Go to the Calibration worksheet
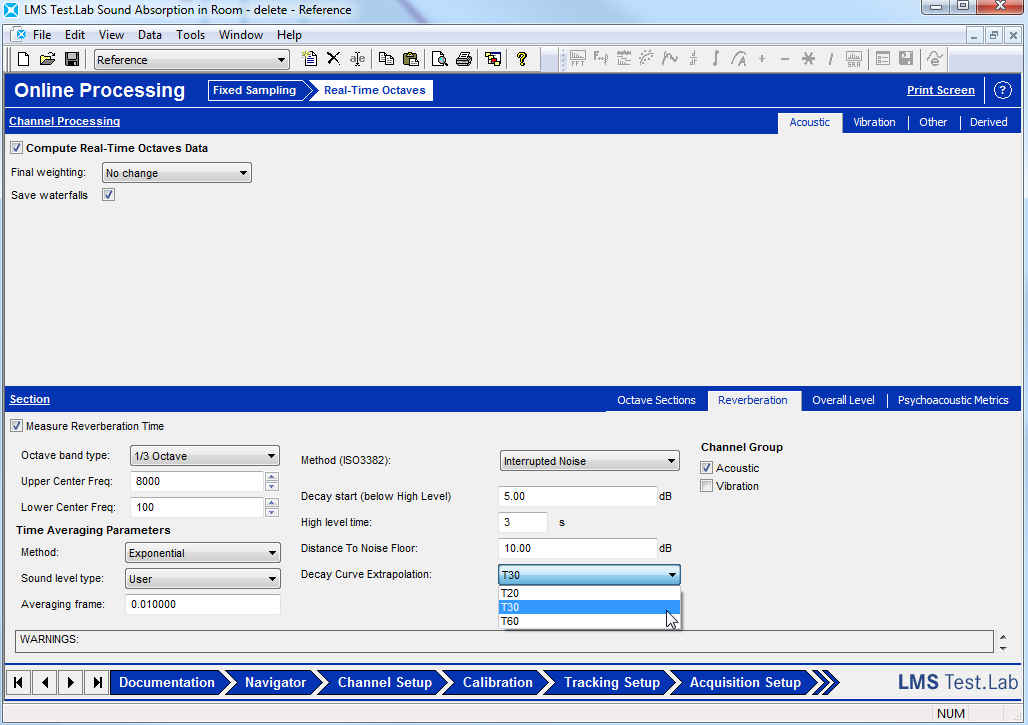The image size is (1028, 725). pos(498,682)
